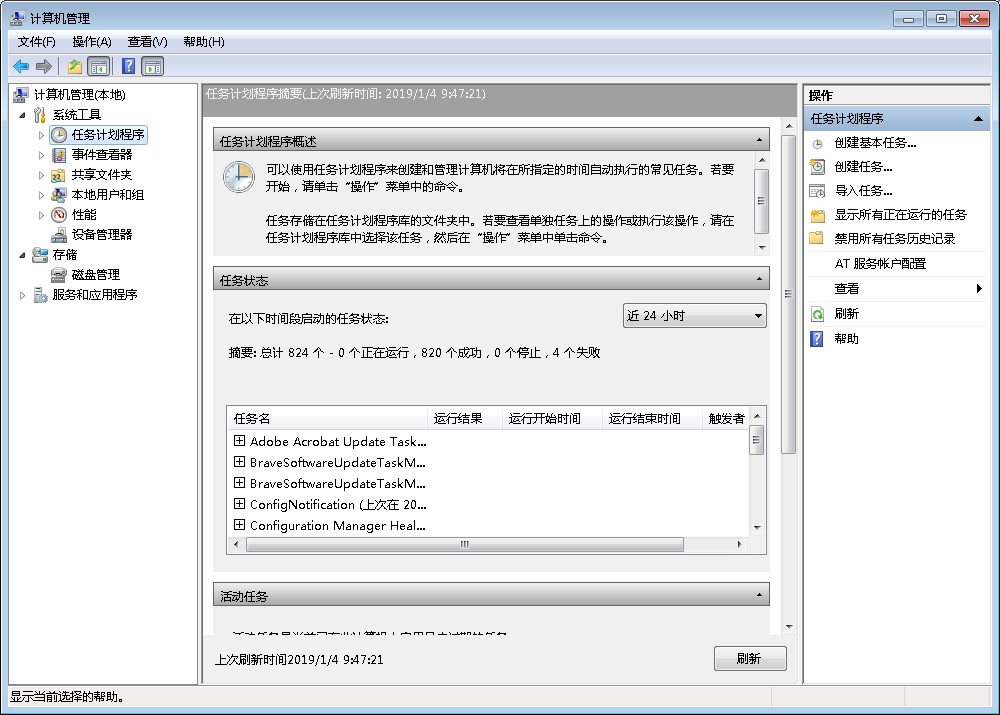Screen dimensions: 1000x715
Task: Click the 创建基本任务... action link
Action: [x=875, y=144]
